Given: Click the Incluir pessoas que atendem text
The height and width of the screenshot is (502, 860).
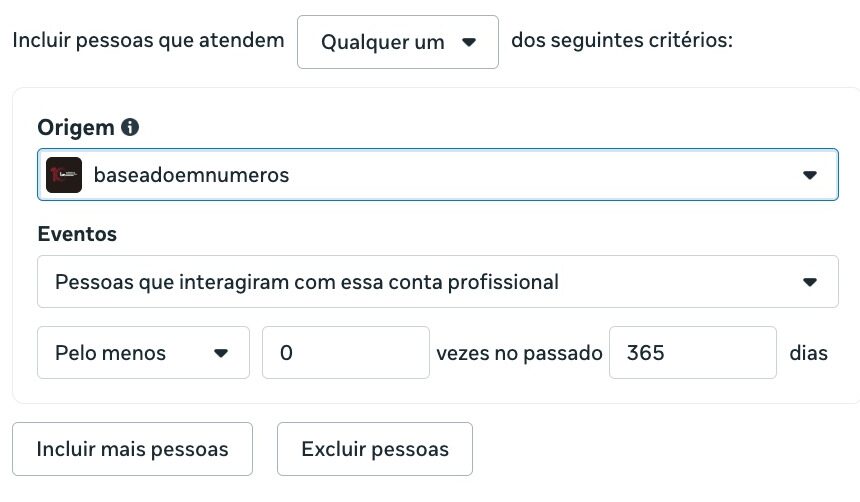Looking at the screenshot, I should (x=147, y=42).
